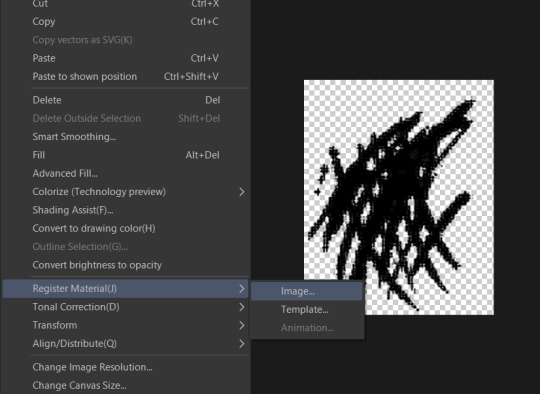The width and height of the screenshot is (540, 394).
Task: Choose Cut from the Edit menu
Action: tap(125, 4)
